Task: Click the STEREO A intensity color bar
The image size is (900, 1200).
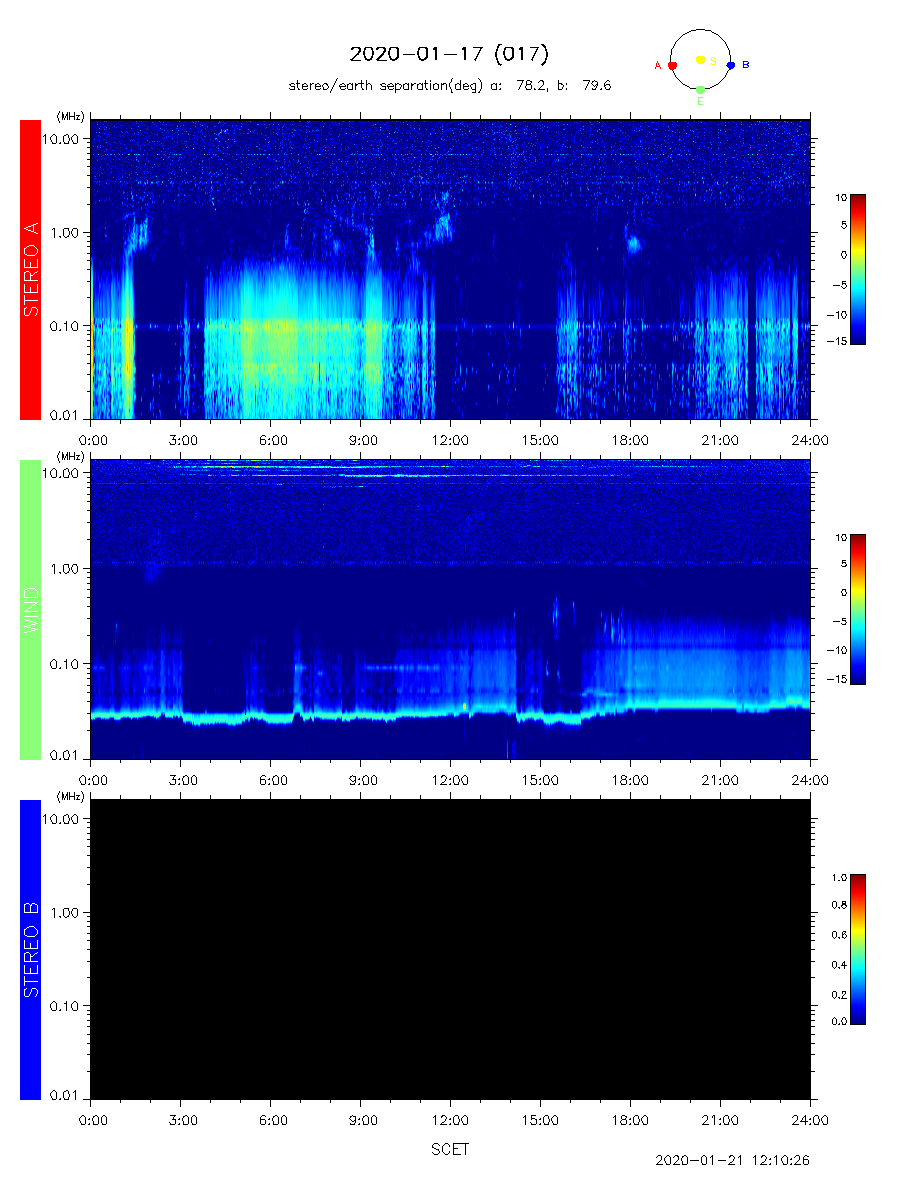Action: click(858, 269)
